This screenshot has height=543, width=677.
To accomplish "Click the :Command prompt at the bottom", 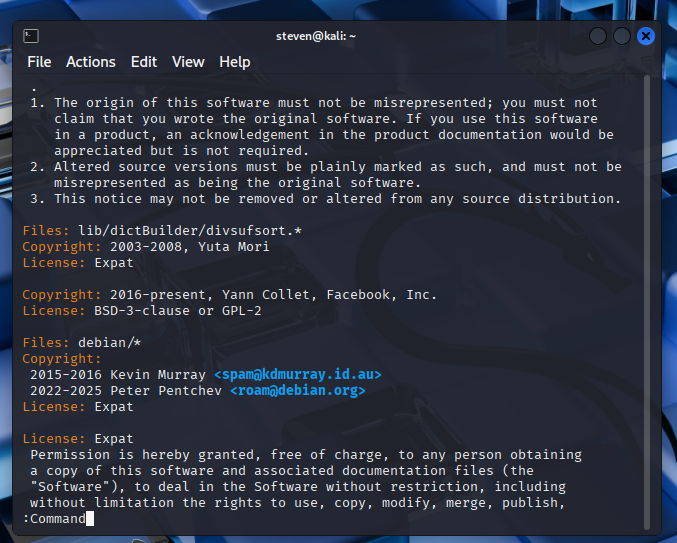I will pyautogui.click(x=54, y=518).
